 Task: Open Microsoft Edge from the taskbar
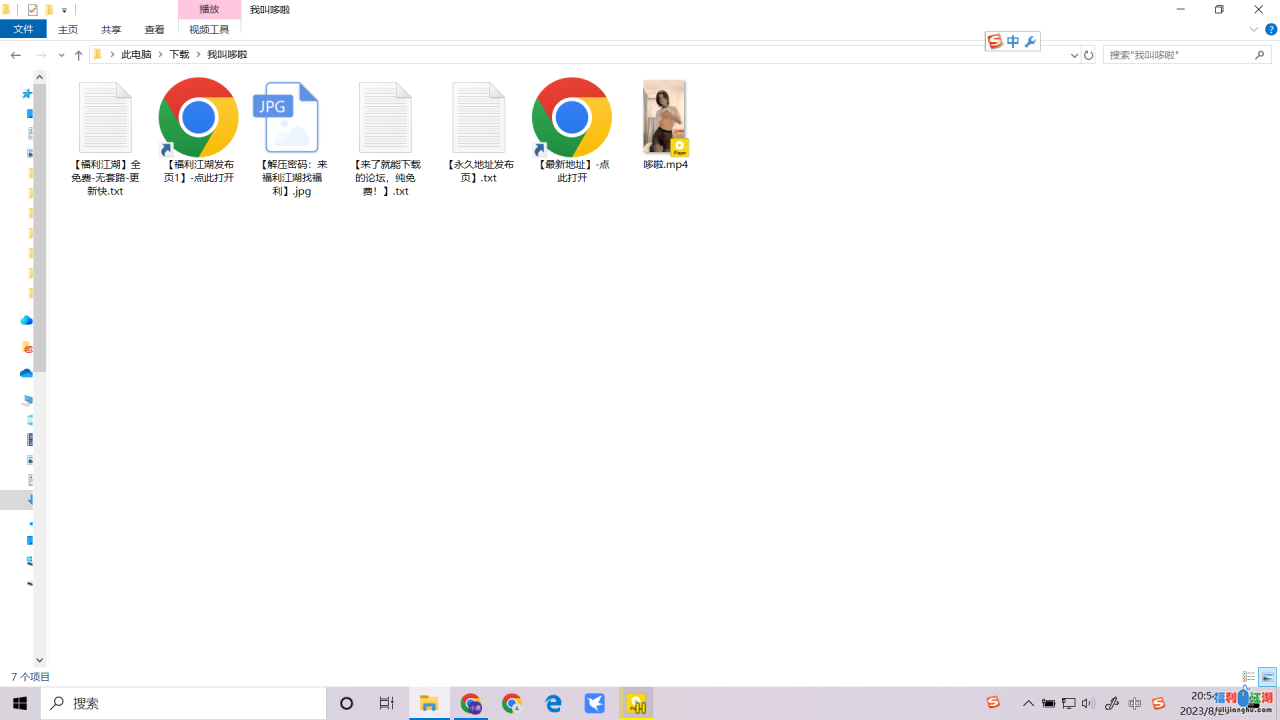pos(553,704)
